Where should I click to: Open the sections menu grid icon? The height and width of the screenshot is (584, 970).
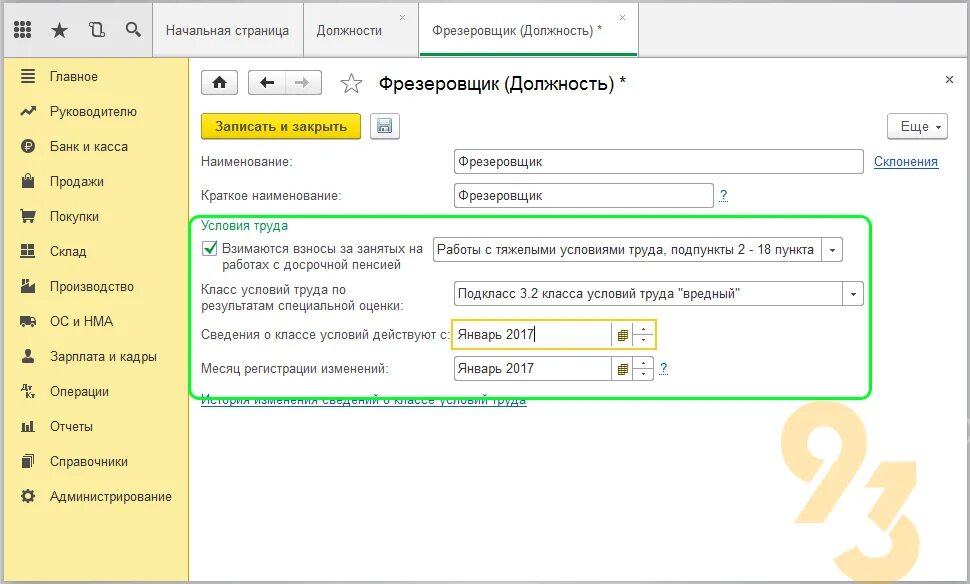(23, 30)
